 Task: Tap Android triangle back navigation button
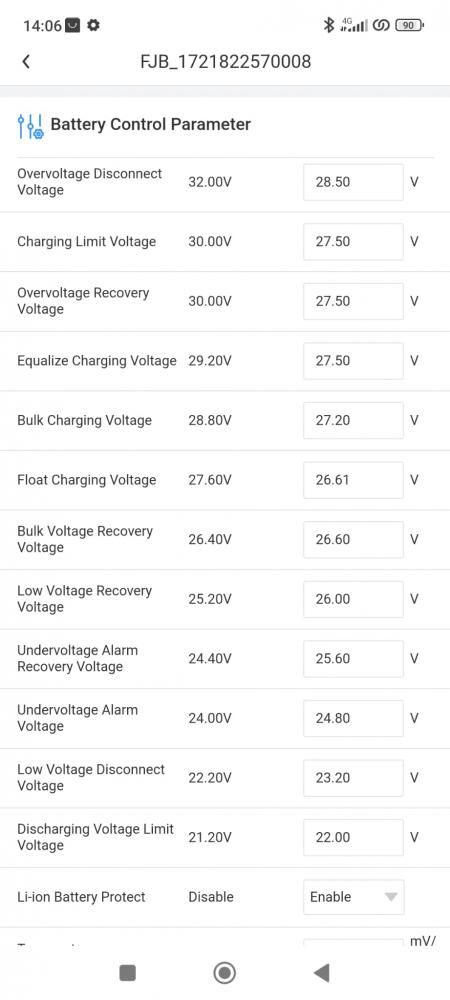(321, 973)
